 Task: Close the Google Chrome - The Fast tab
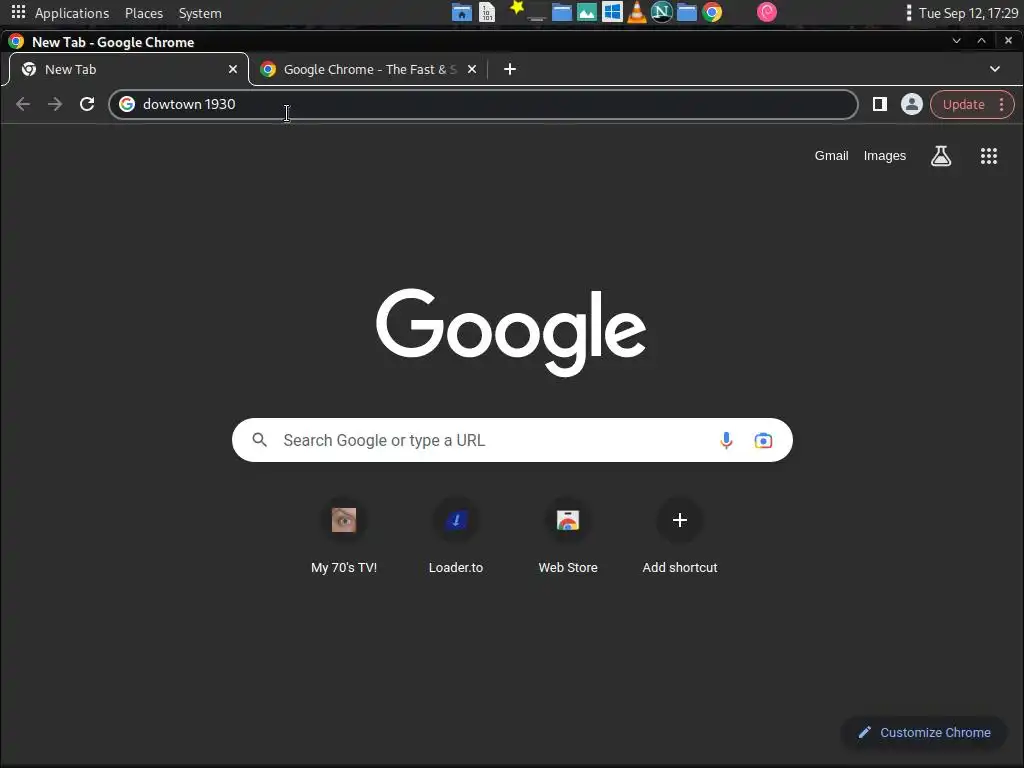click(x=472, y=69)
